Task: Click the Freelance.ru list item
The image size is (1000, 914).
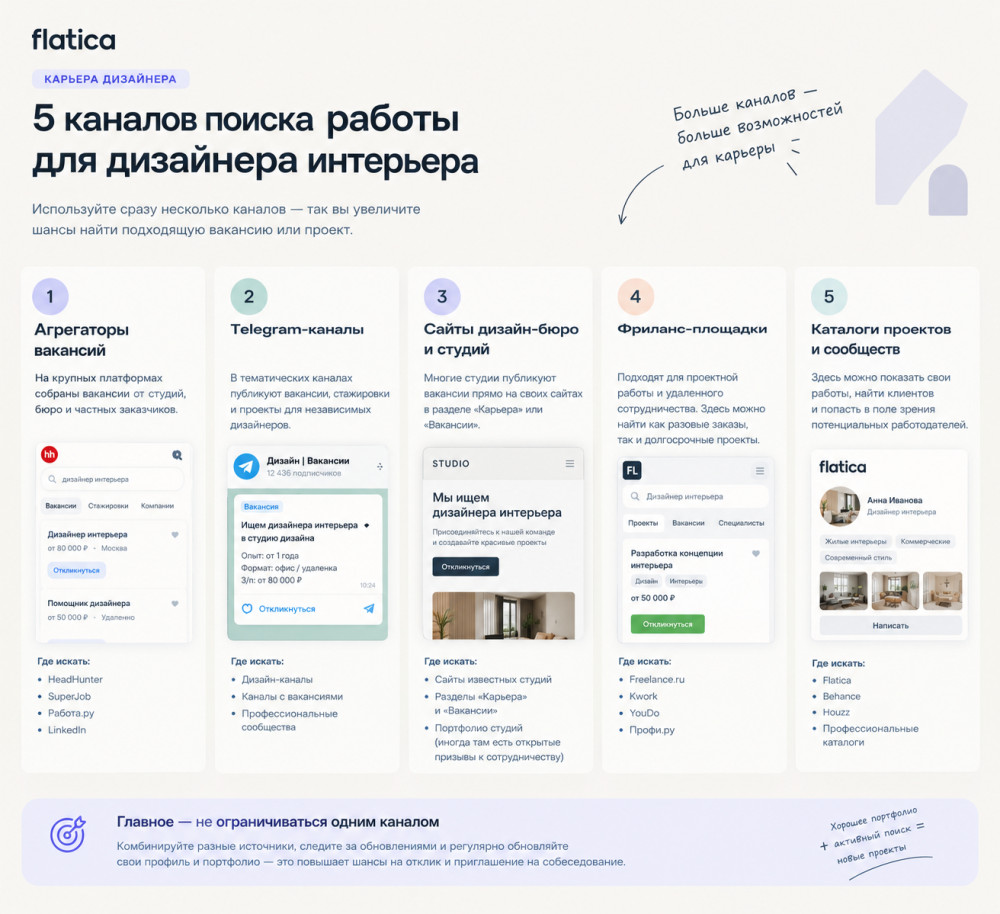Action: tap(656, 679)
